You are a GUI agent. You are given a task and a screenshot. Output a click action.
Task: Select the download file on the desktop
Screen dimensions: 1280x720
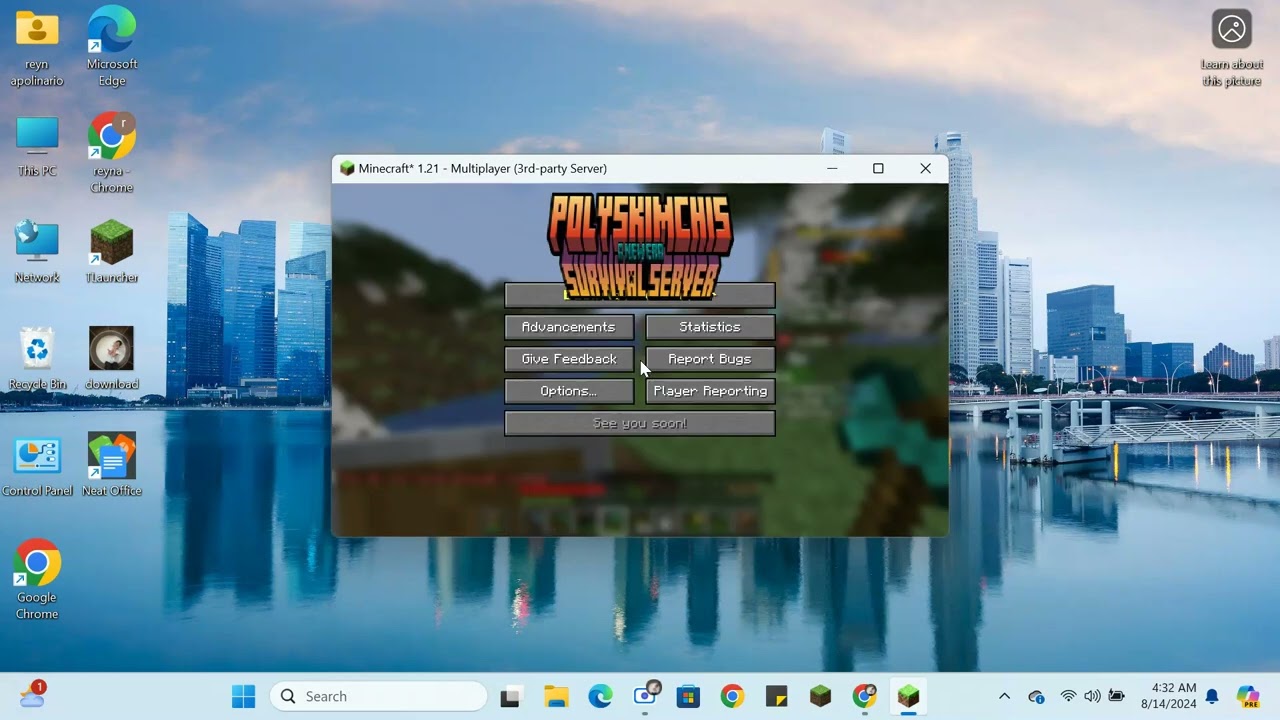pyautogui.click(x=112, y=359)
